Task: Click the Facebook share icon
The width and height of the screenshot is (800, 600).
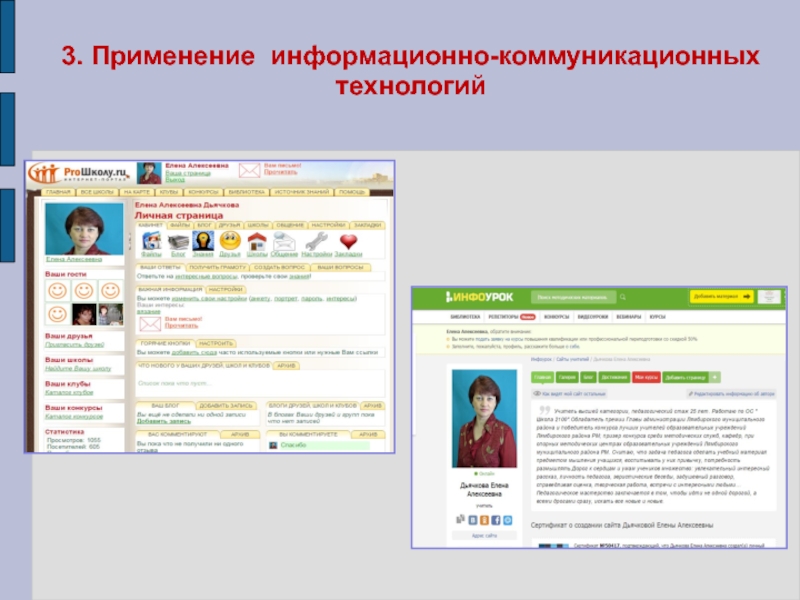Action: [495, 520]
